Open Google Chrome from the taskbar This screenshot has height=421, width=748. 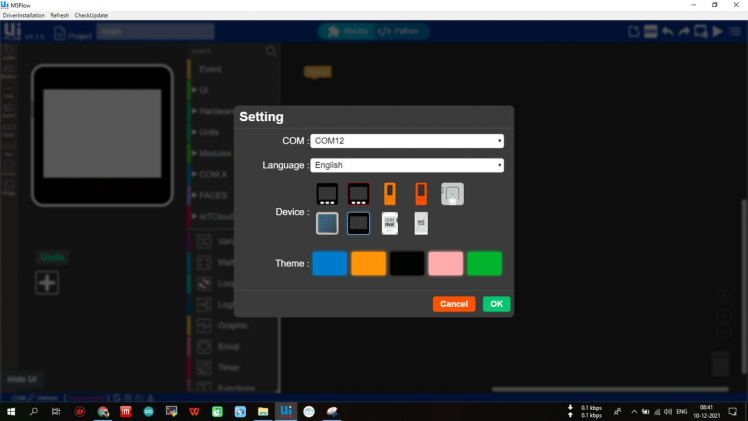pos(103,411)
